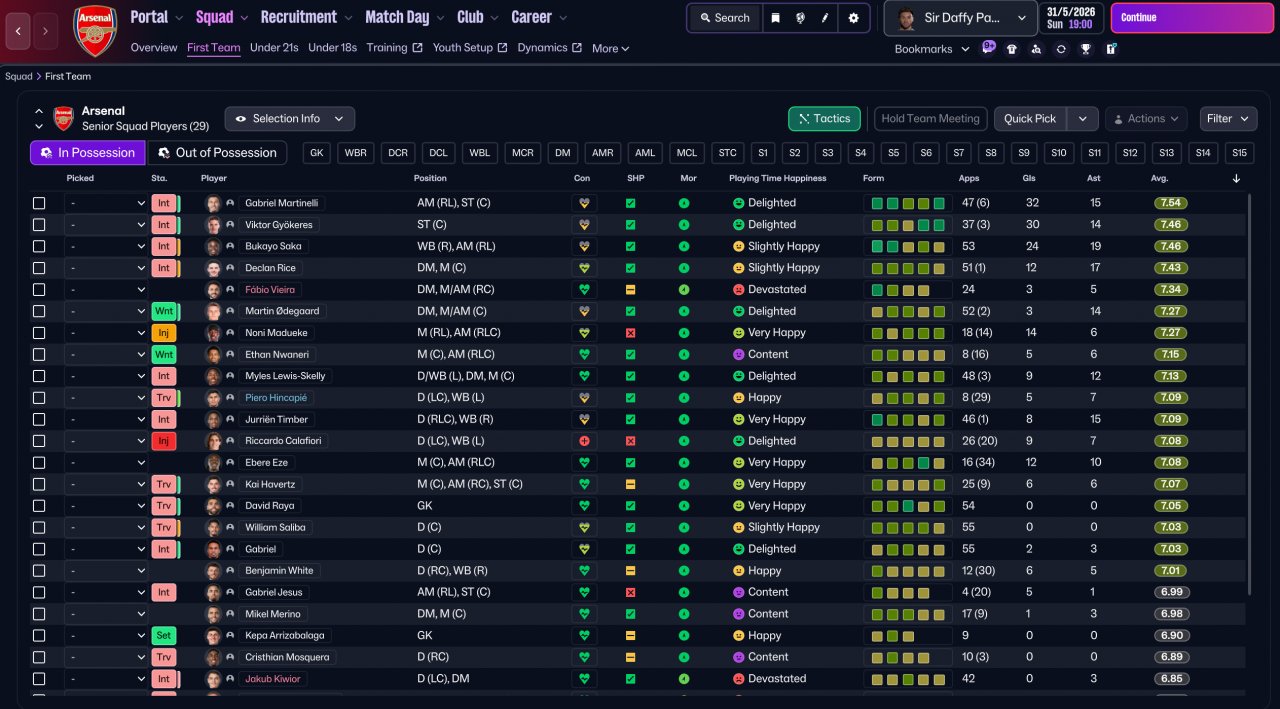Open Picked dropdown for Declan Rice
Image resolution: width=1280 pixels, height=709 pixels.
point(106,268)
